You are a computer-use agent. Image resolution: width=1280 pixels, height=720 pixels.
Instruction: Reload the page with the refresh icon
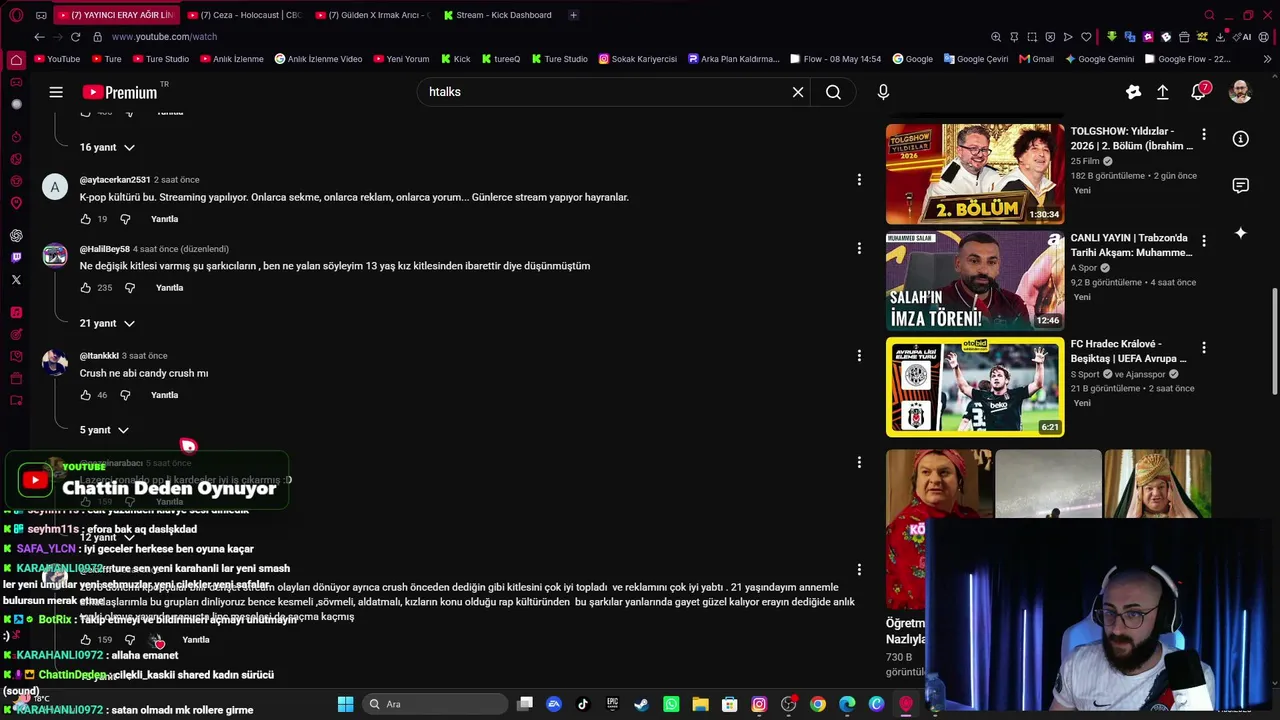tap(75, 37)
